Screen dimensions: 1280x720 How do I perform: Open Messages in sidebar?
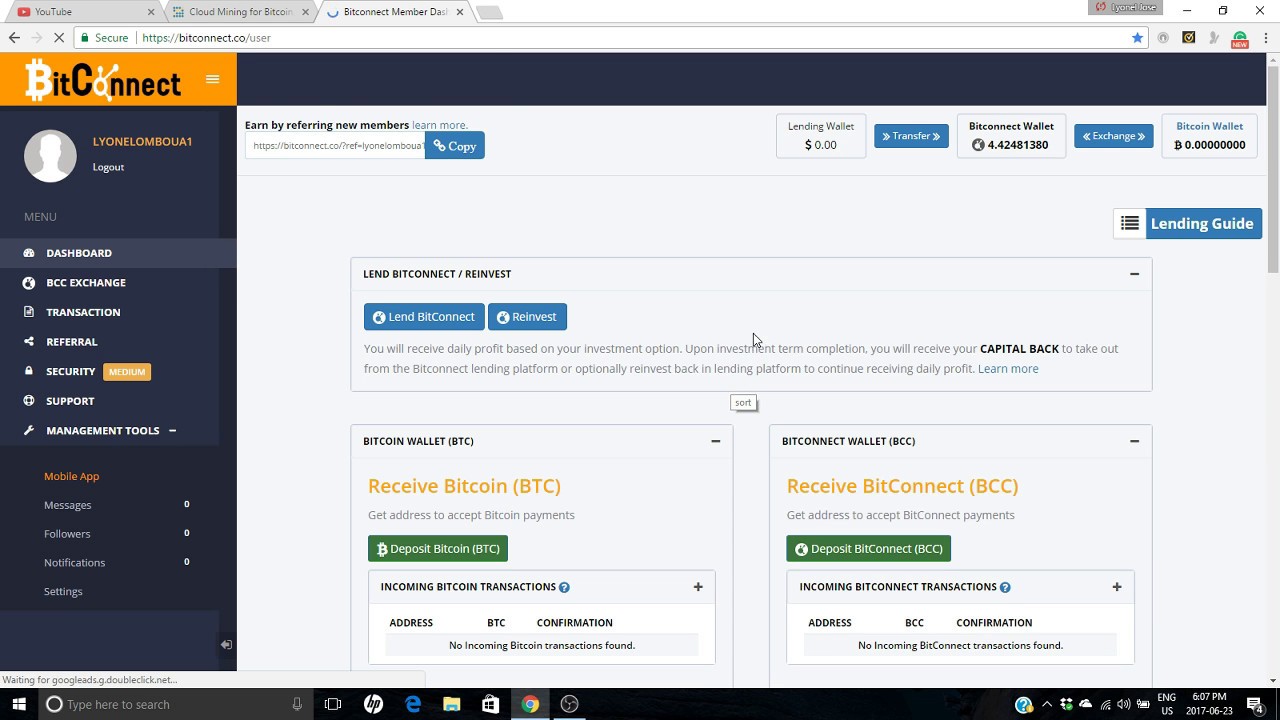pos(67,505)
